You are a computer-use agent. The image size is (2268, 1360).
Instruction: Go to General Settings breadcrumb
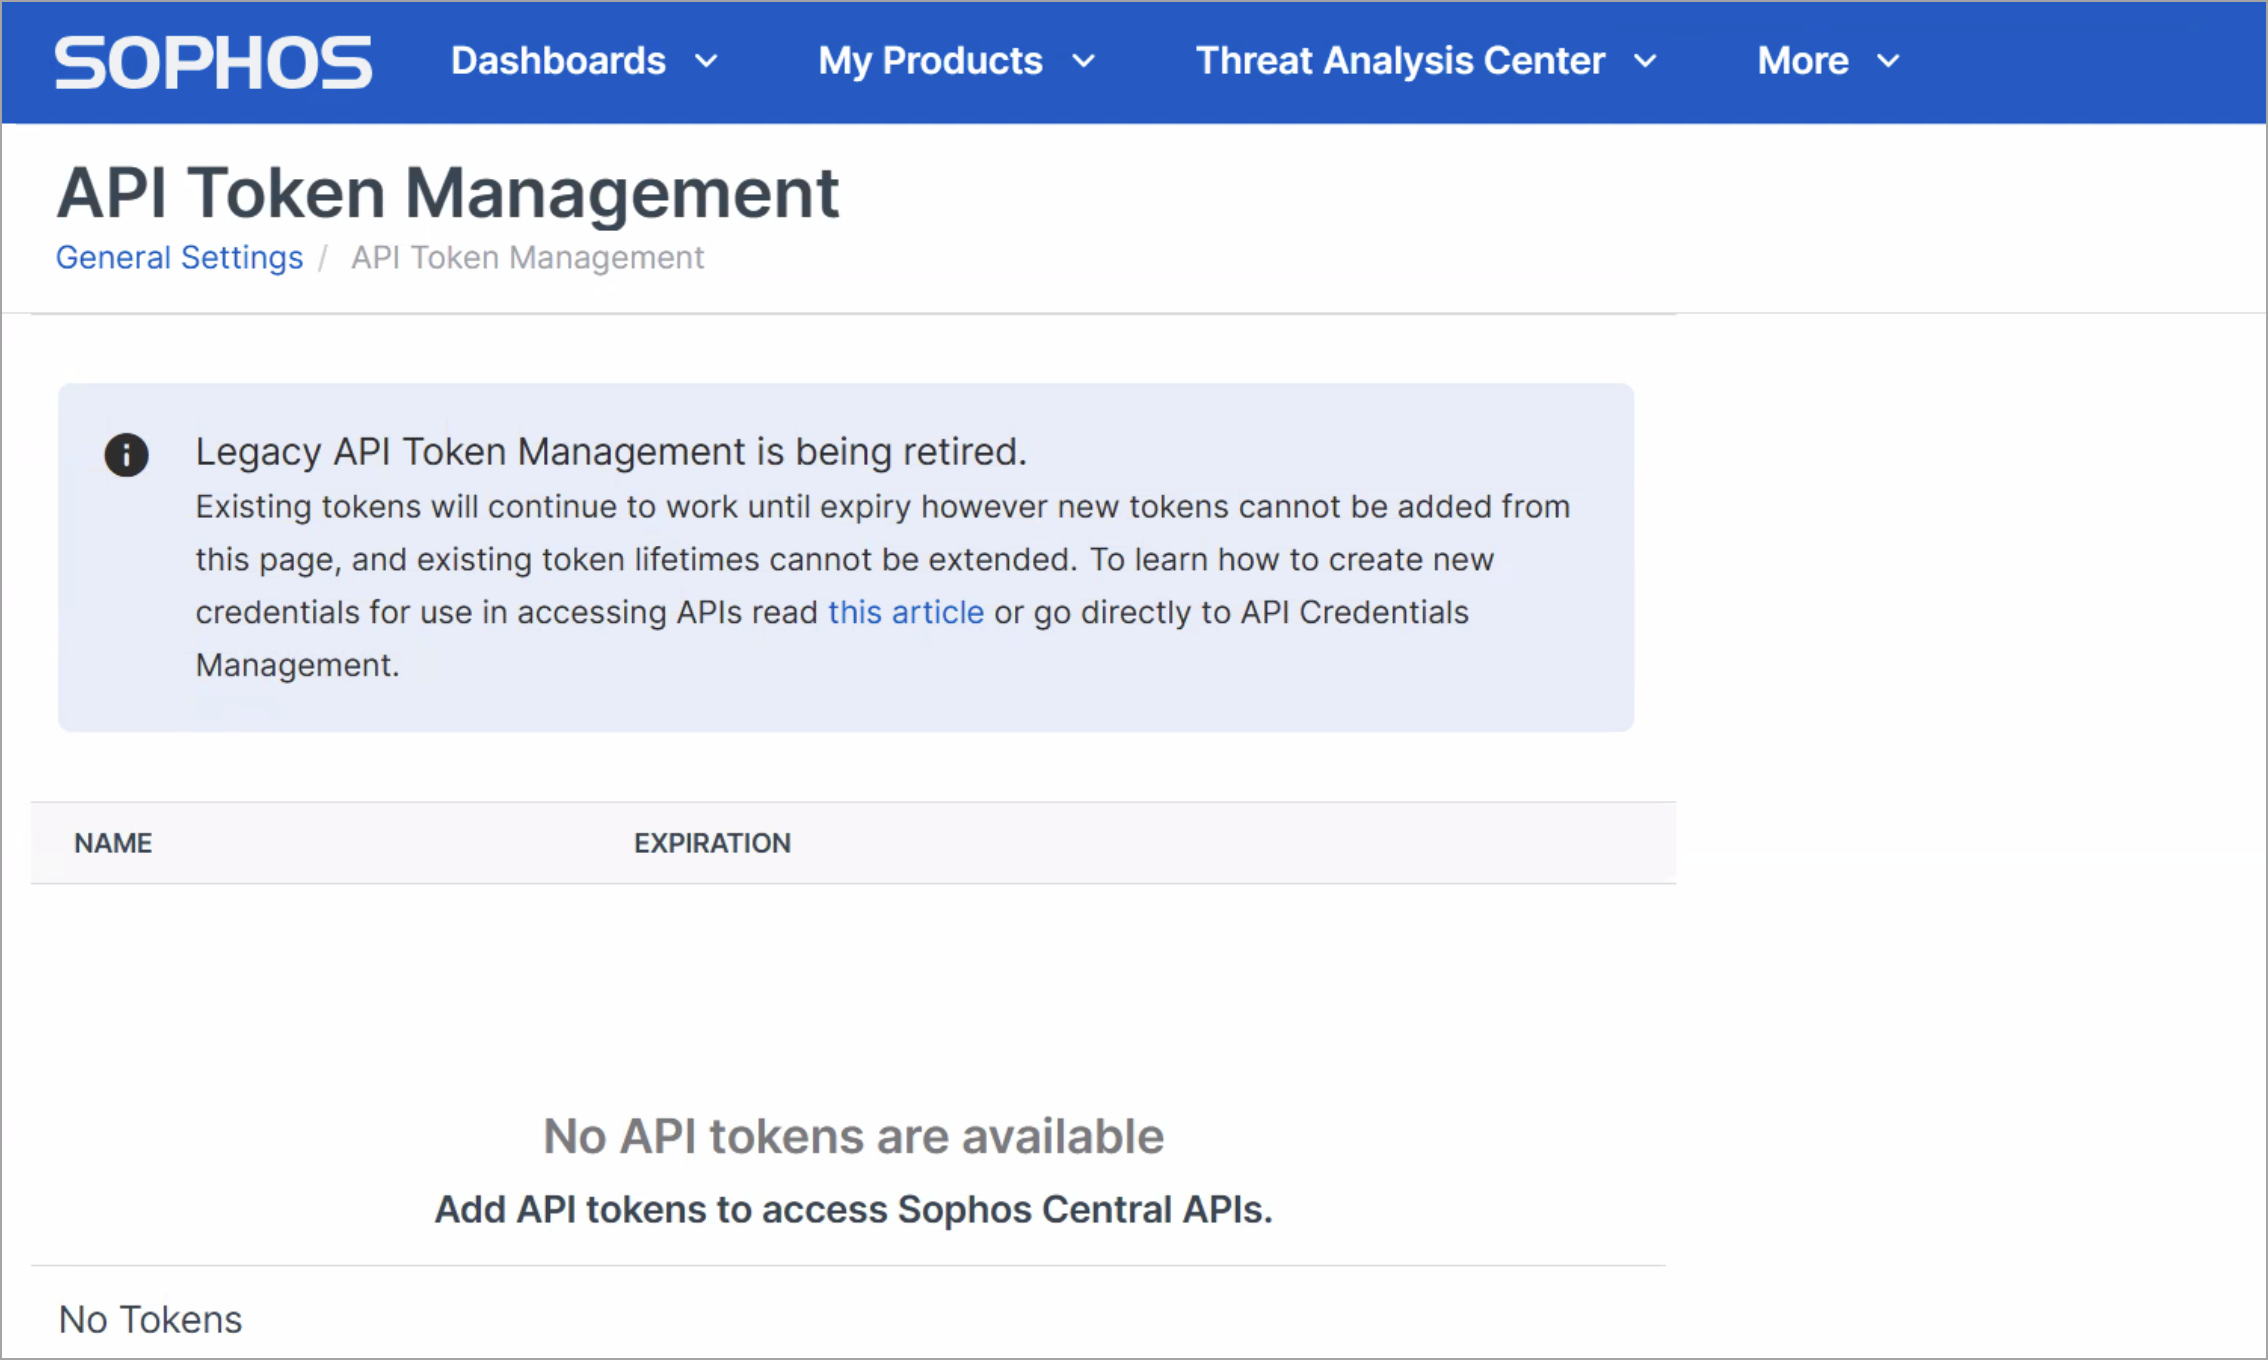[x=179, y=258]
